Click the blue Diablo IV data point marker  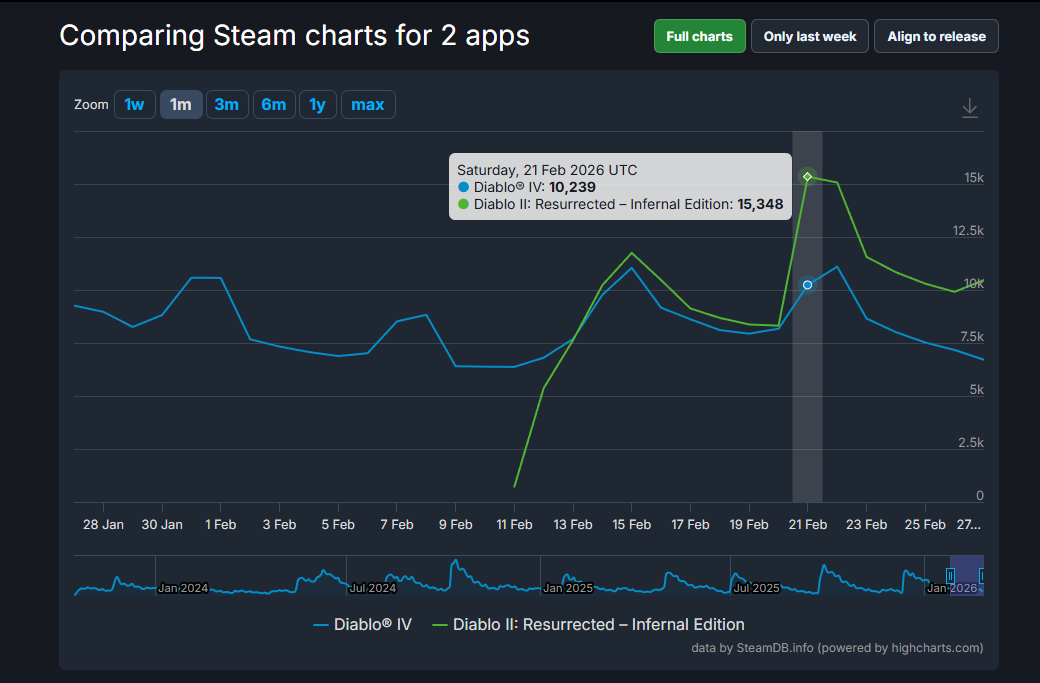pos(808,285)
